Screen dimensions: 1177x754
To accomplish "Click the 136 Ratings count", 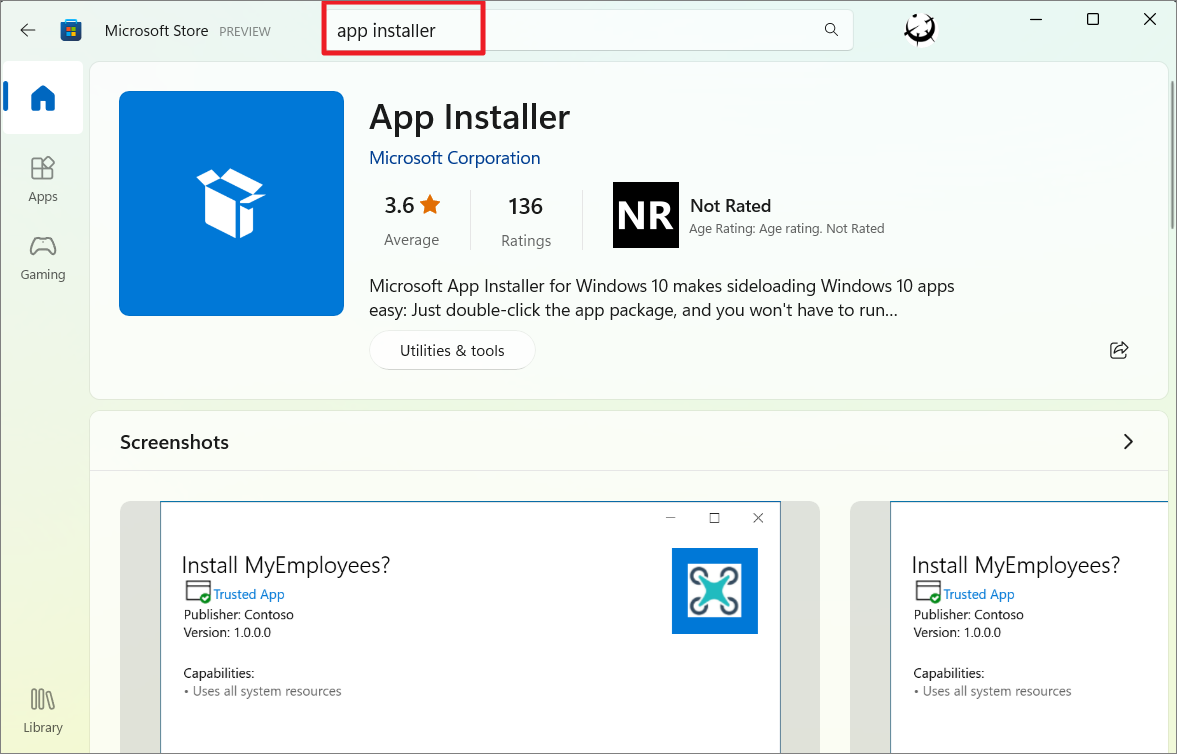I will 525,221.
